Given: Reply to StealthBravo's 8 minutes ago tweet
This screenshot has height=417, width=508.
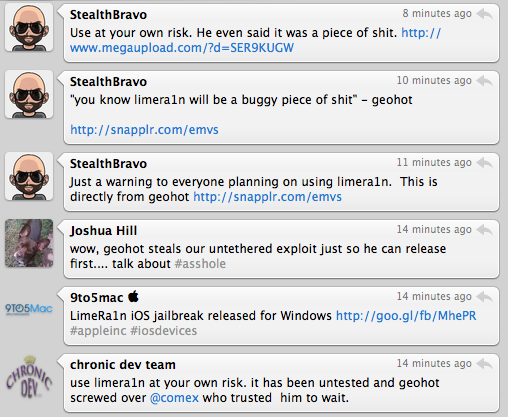Looking at the screenshot, I should coord(484,14).
